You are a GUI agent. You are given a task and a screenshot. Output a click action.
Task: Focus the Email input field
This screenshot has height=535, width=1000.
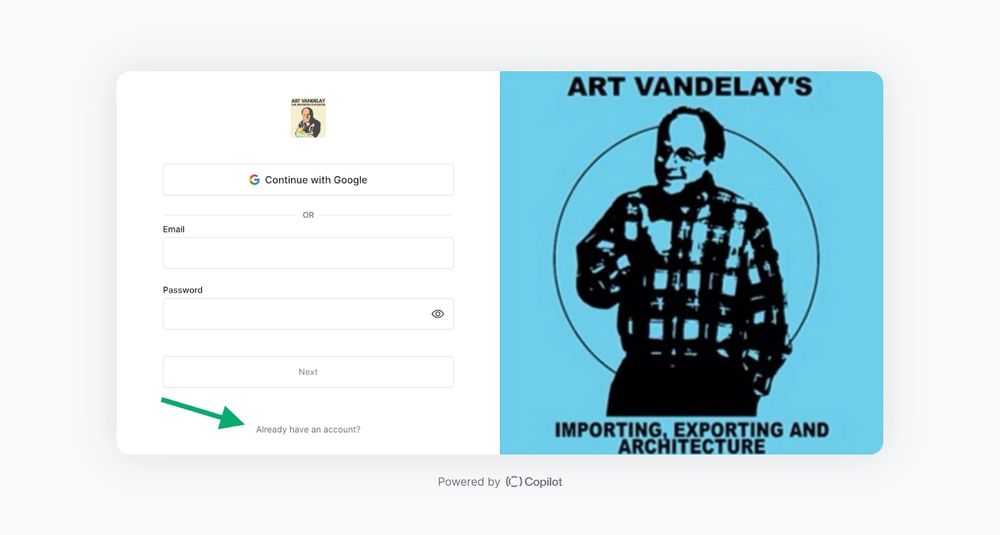(x=308, y=253)
